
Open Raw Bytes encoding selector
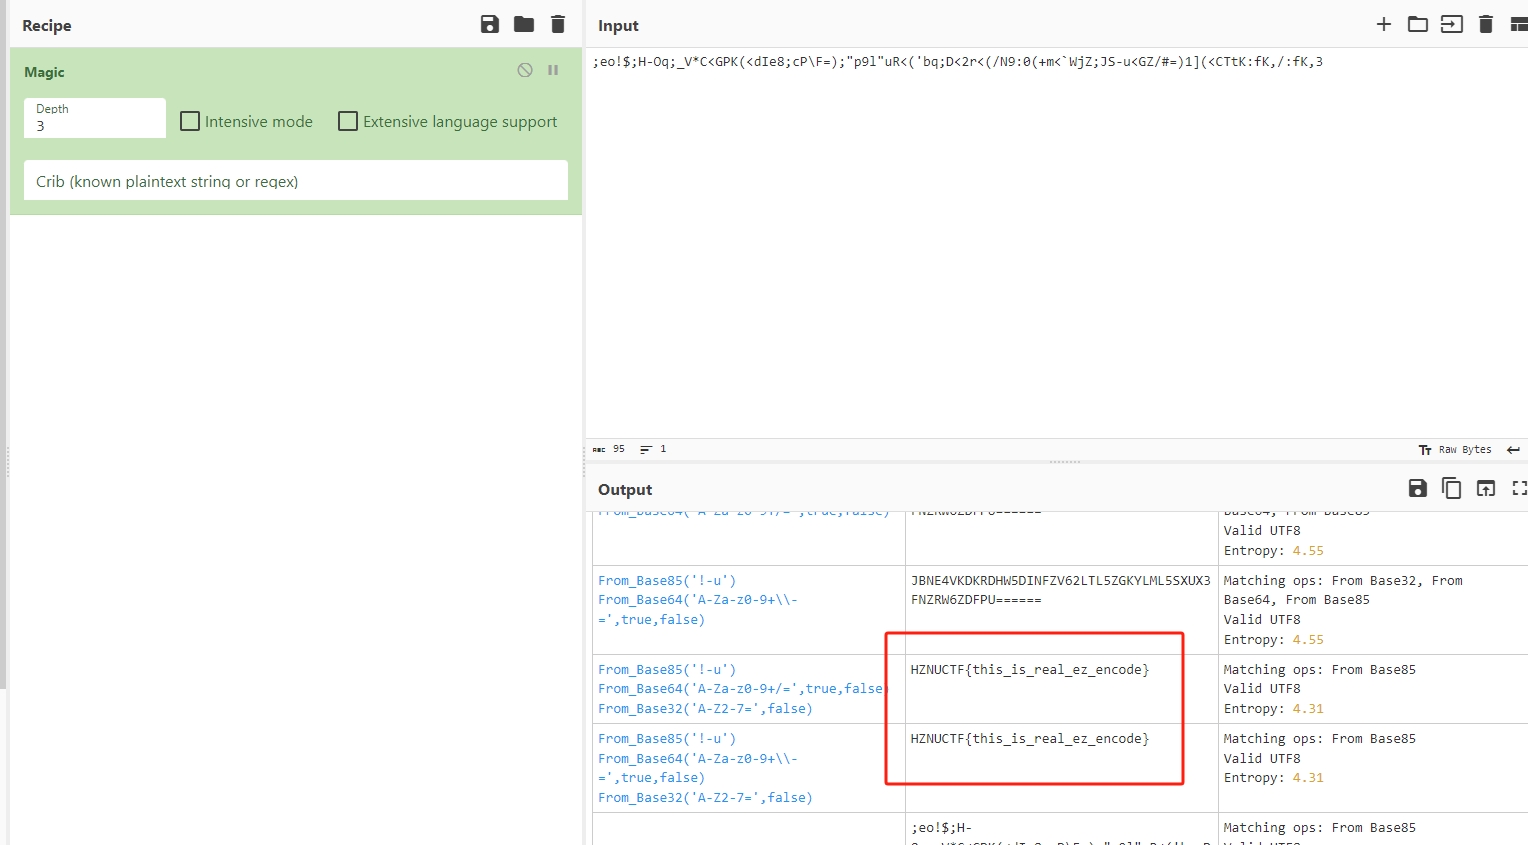coord(1455,450)
